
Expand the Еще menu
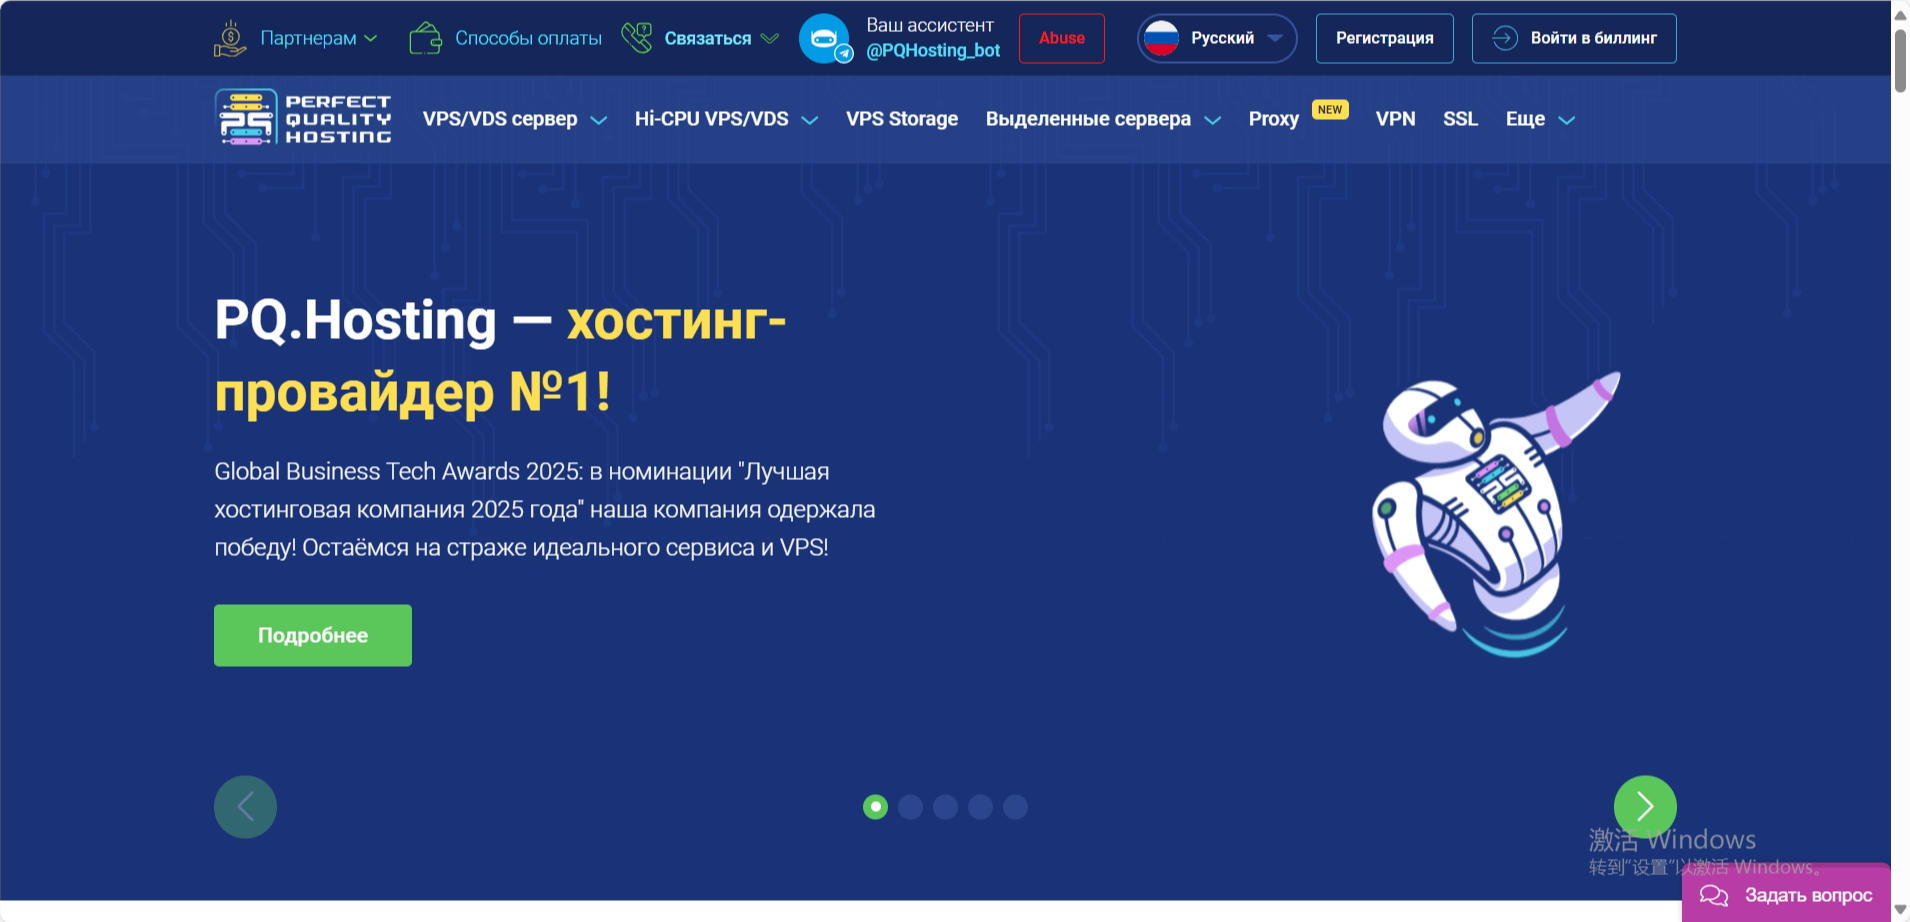[1539, 119]
